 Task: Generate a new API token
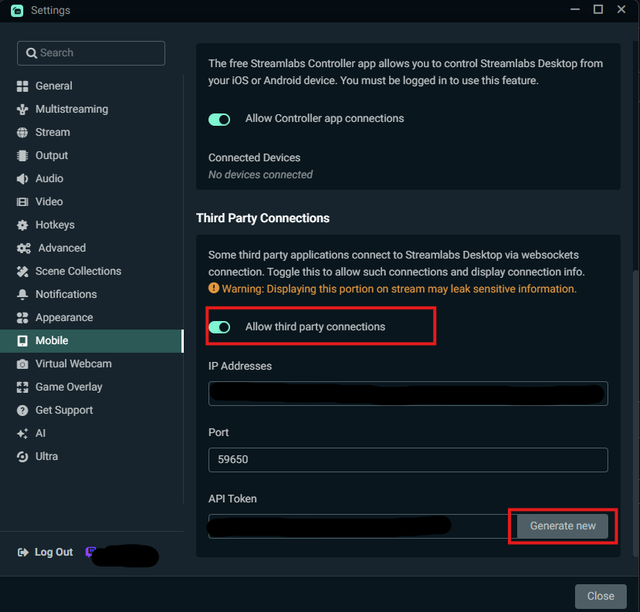[x=562, y=526]
